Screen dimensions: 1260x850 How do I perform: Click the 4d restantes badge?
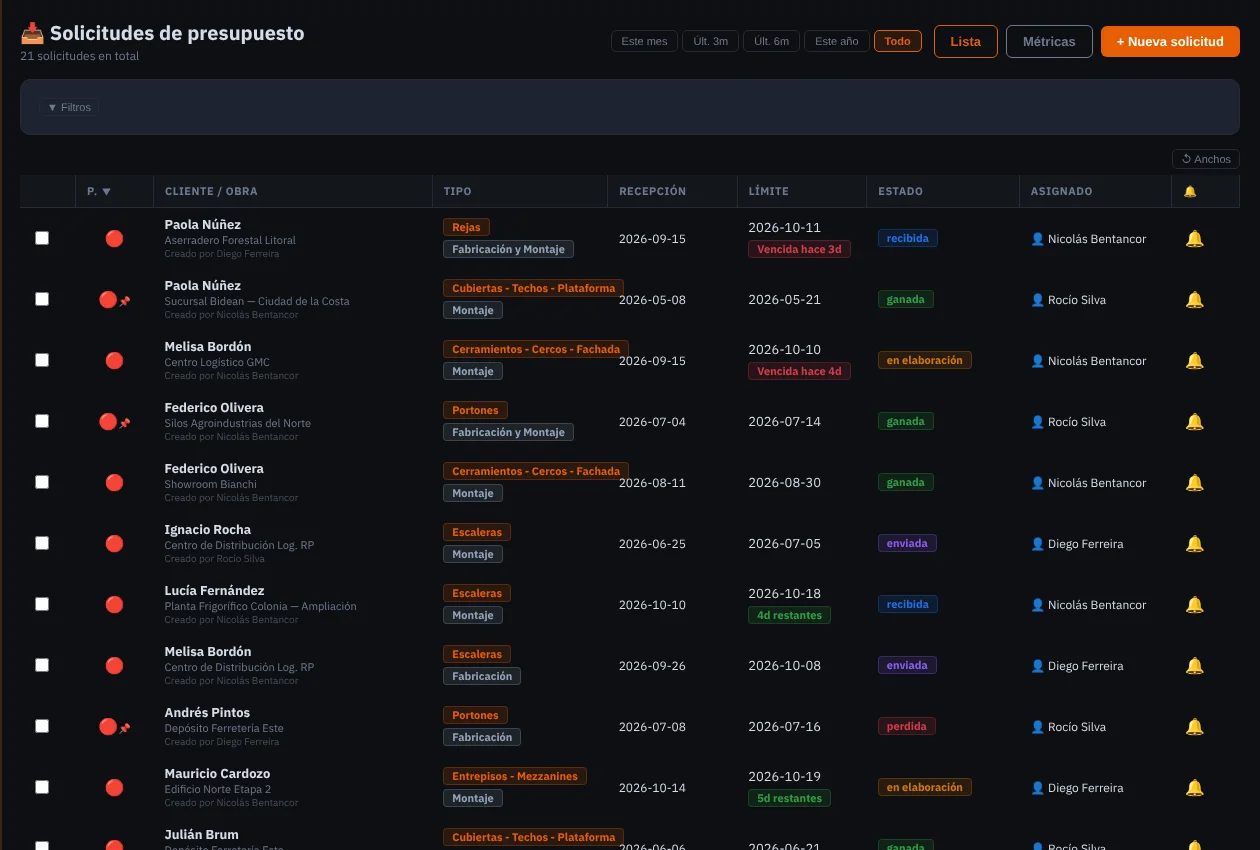(789, 615)
